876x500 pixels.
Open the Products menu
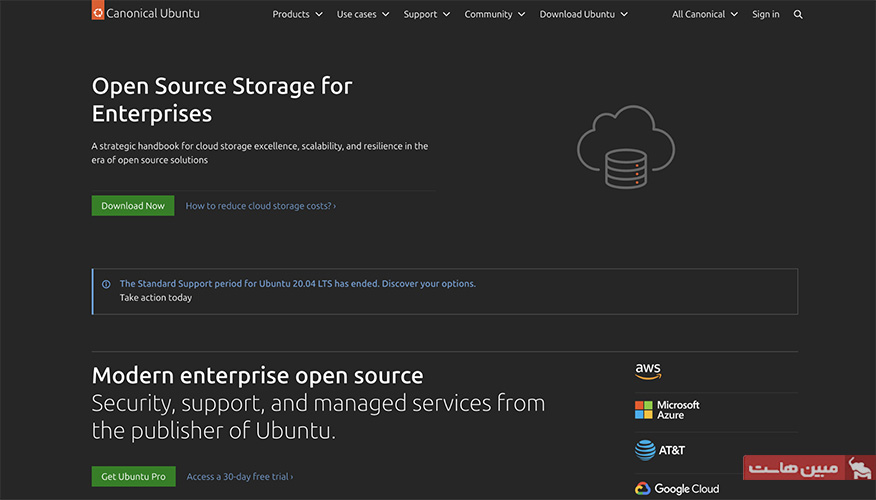pos(297,15)
